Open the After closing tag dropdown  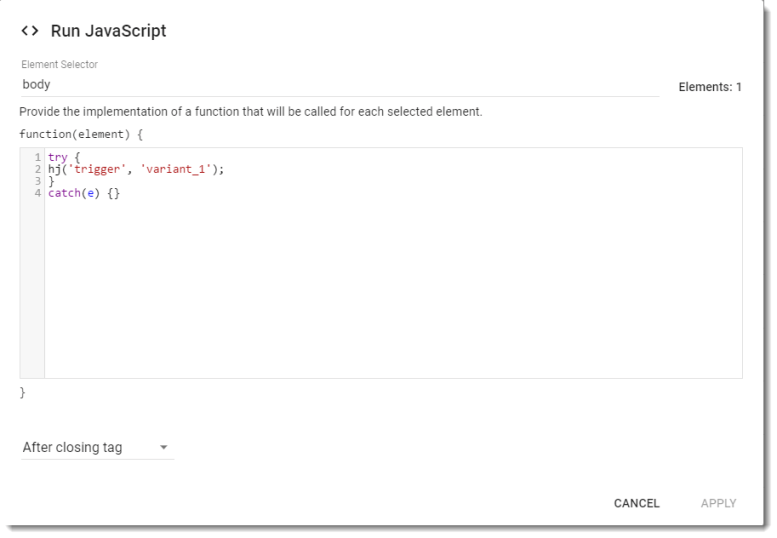coord(97,447)
